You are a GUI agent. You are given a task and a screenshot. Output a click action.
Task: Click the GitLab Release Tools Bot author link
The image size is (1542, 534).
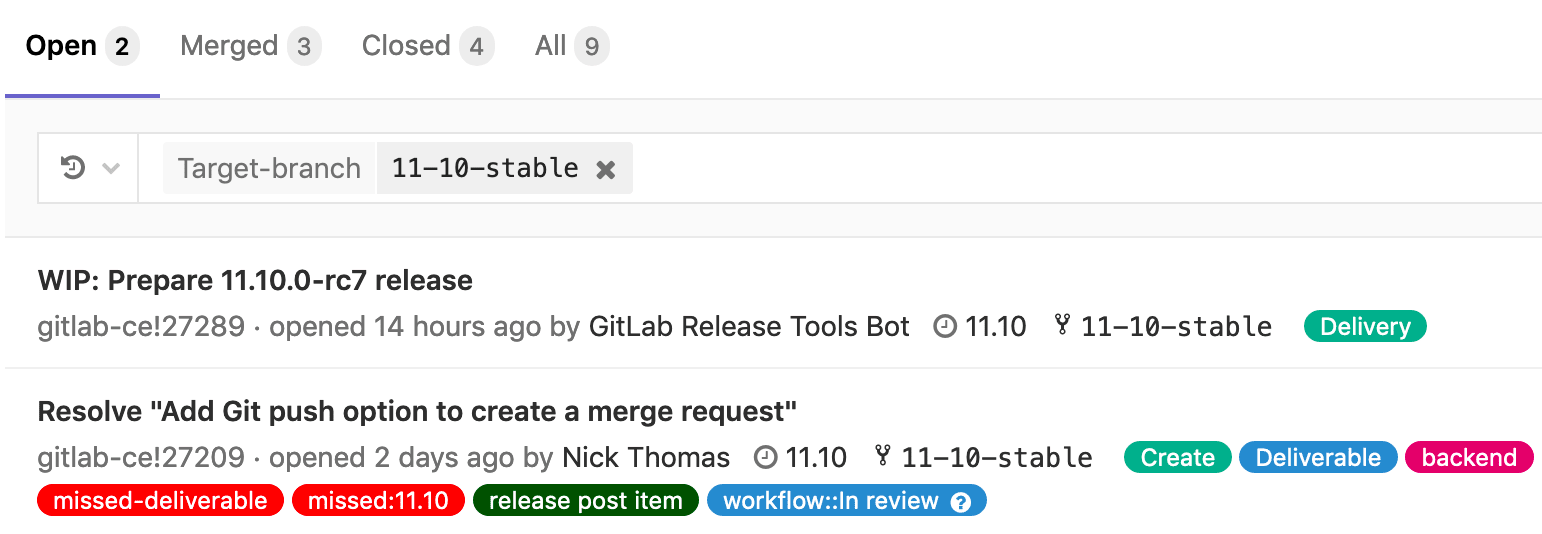click(x=750, y=327)
